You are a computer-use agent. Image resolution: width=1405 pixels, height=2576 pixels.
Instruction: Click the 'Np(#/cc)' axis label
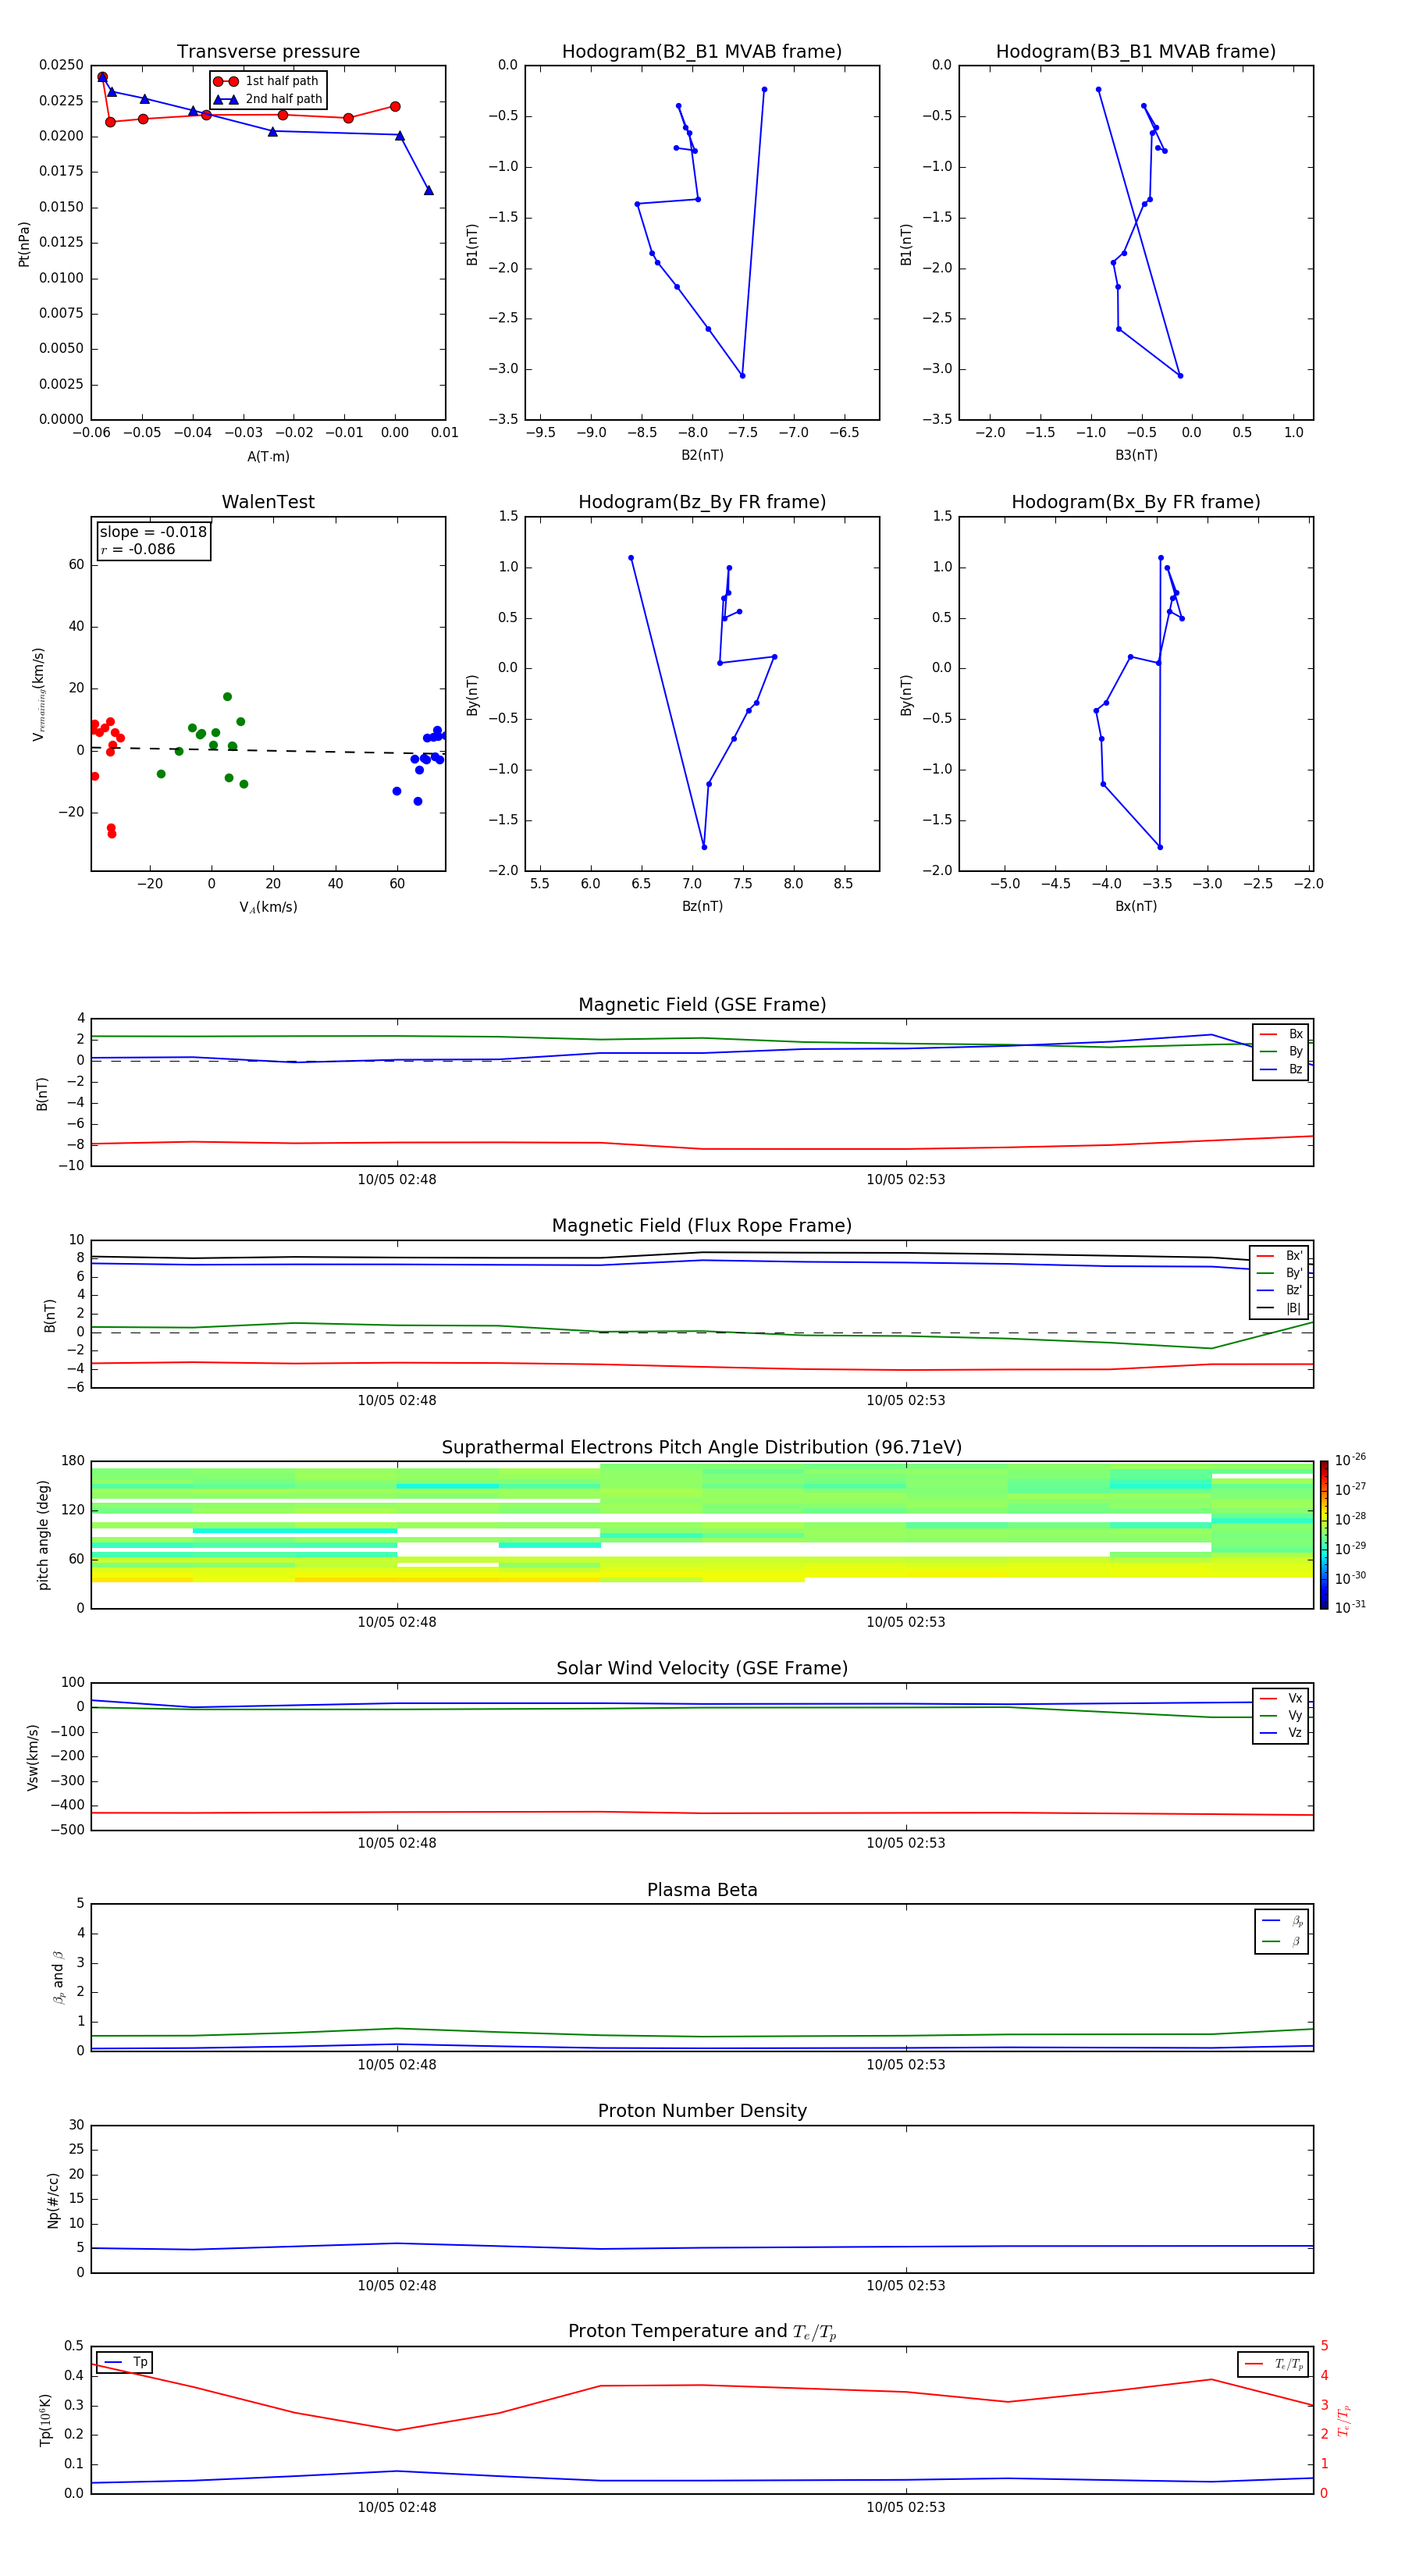pyautogui.click(x=53, y=2200)
